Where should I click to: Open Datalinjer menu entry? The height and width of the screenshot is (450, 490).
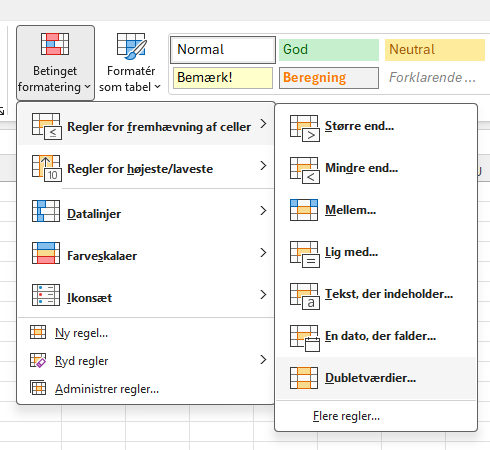click(146, 211)
